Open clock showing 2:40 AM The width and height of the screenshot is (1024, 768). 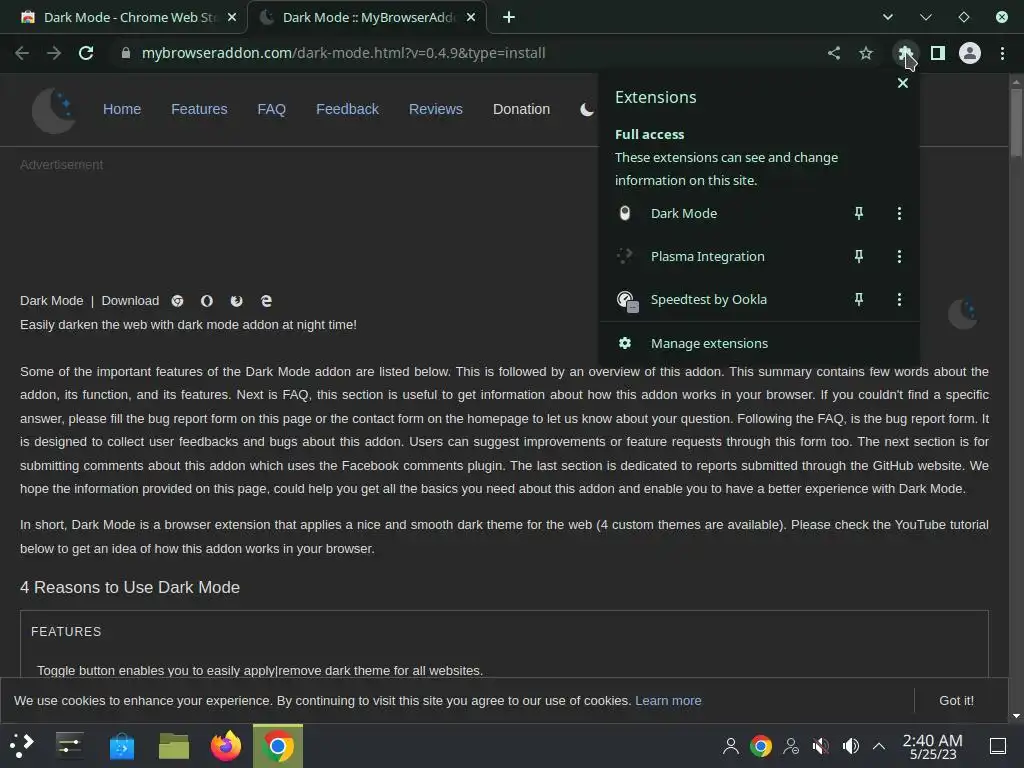coord(933,746)
